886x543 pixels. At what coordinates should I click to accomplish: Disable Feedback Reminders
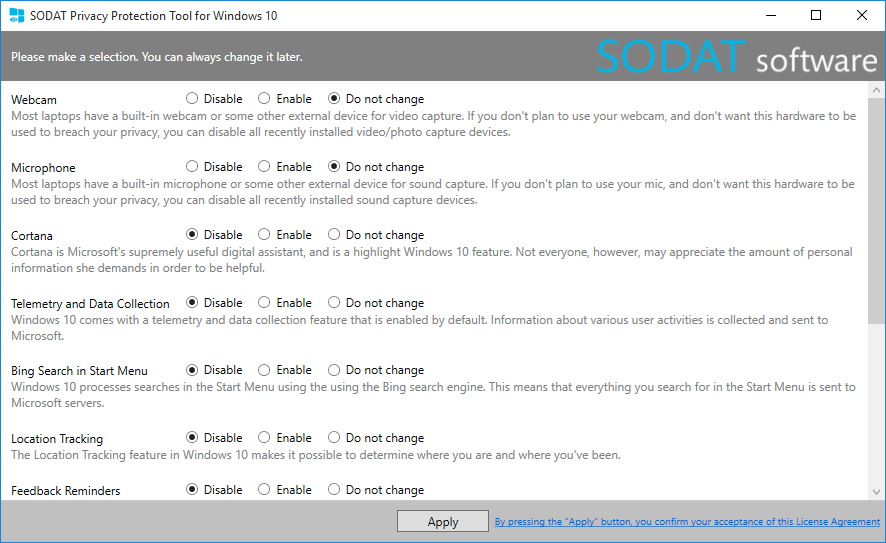[x=214, y=490]
